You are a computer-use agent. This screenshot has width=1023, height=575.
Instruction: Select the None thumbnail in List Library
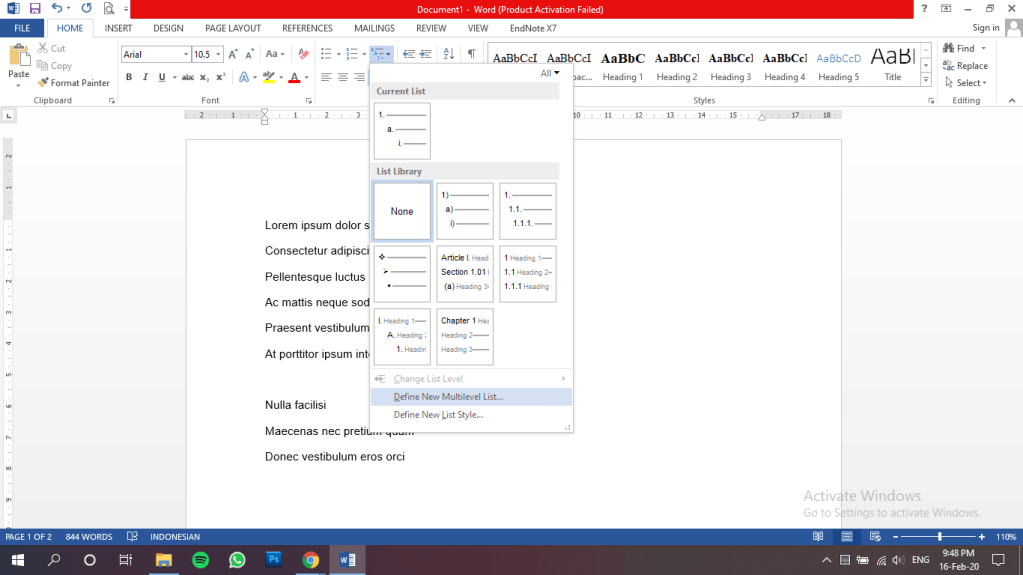[402, 211]
